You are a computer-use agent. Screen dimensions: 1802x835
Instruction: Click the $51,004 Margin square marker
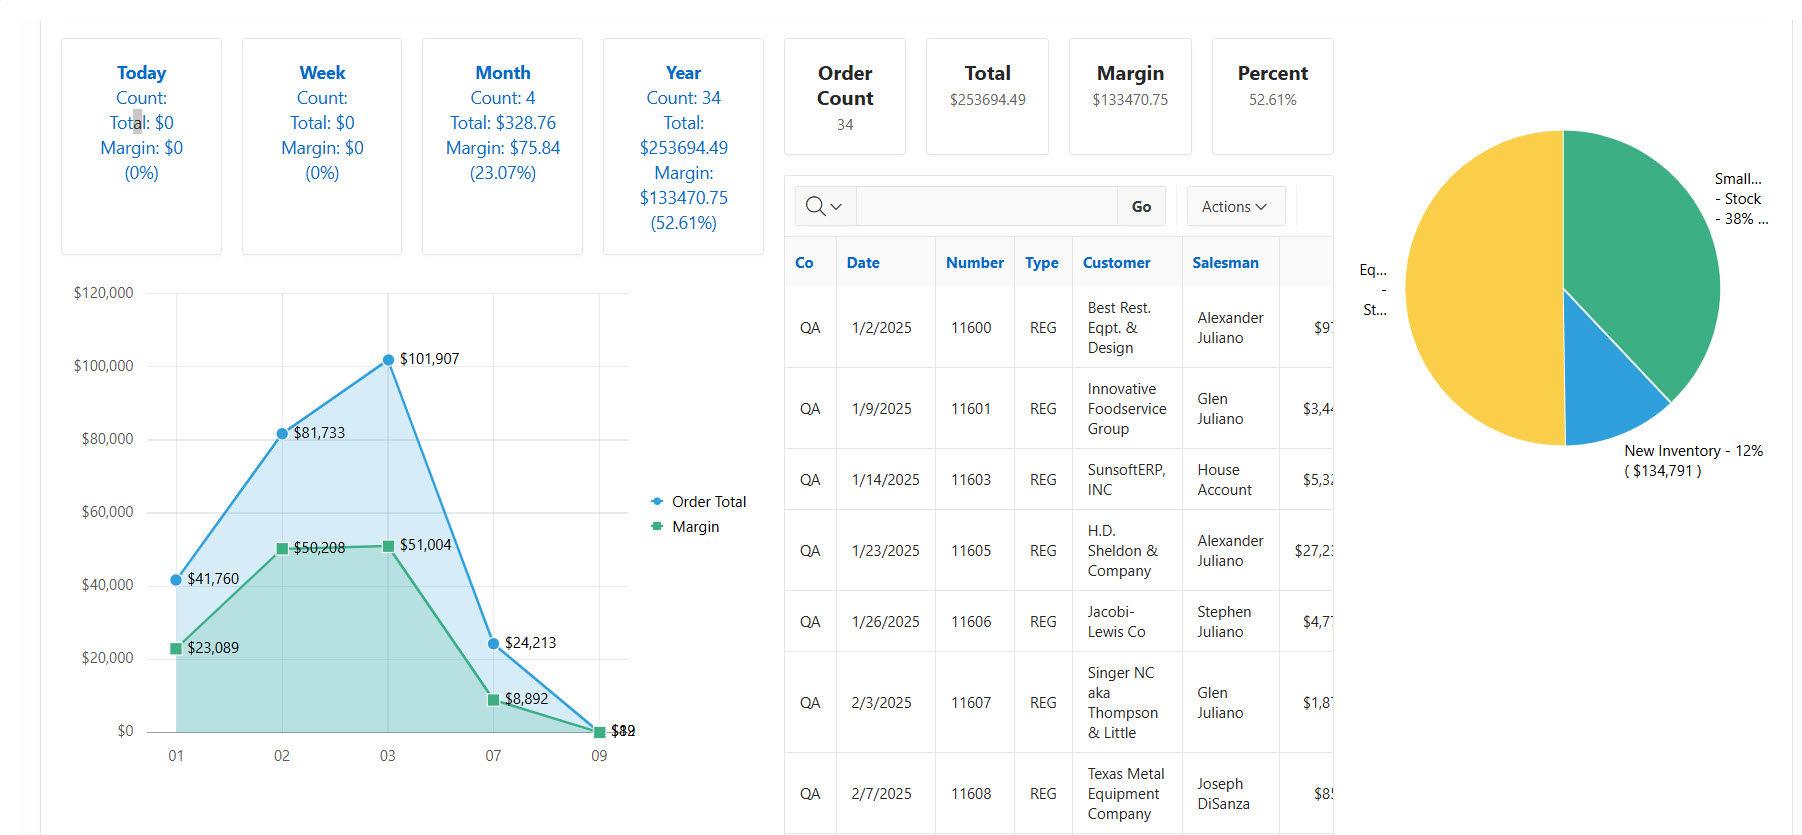pos(388,546)
